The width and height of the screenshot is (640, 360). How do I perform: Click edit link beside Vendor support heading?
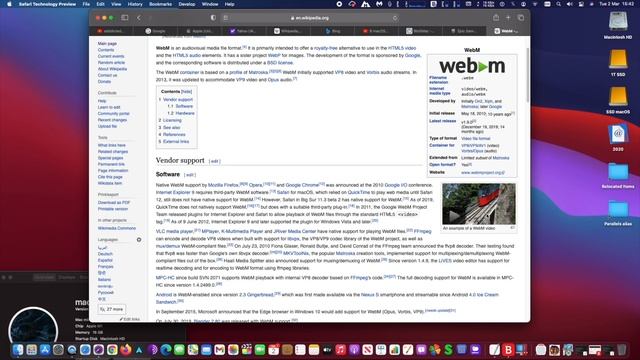(x=214, y=161)
